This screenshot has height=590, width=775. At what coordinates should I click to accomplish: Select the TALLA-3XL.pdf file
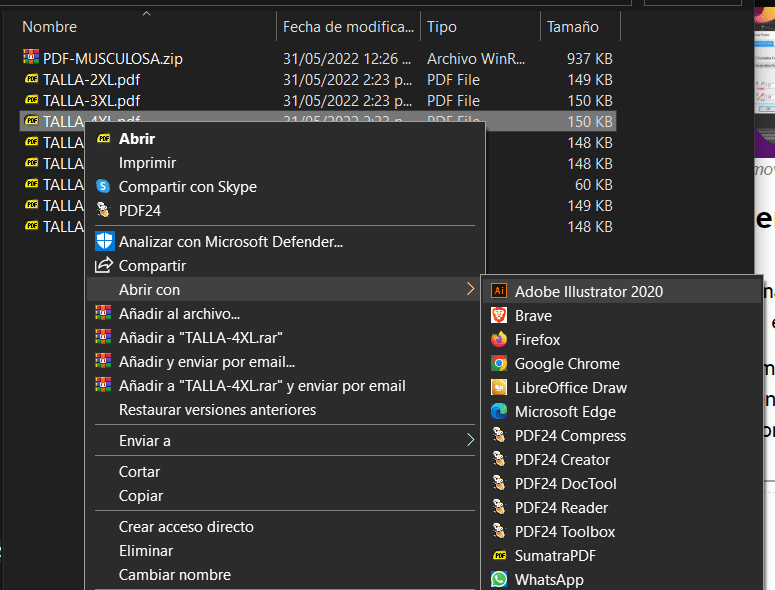91,101
